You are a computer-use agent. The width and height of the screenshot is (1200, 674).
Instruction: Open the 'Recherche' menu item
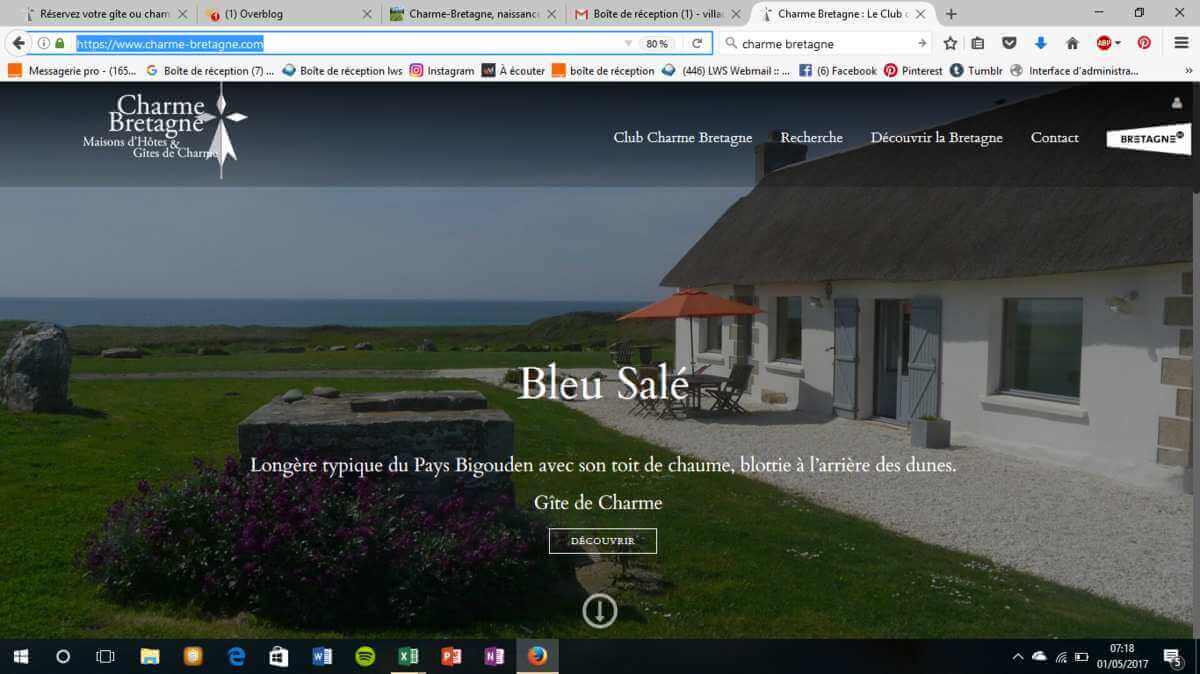coord(812,138)
